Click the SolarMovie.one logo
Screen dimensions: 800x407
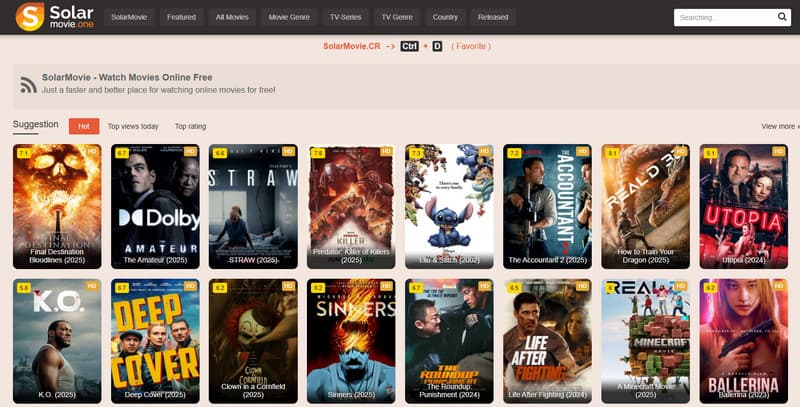(55, 17)
